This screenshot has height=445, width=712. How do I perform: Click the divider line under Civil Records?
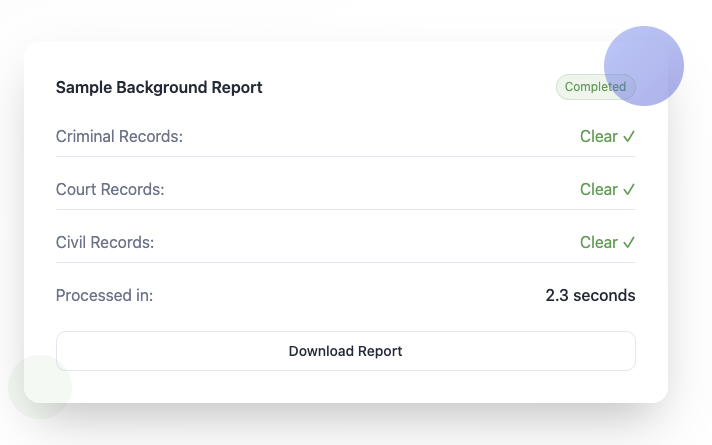pyautogui.click(x=345, y=263)
